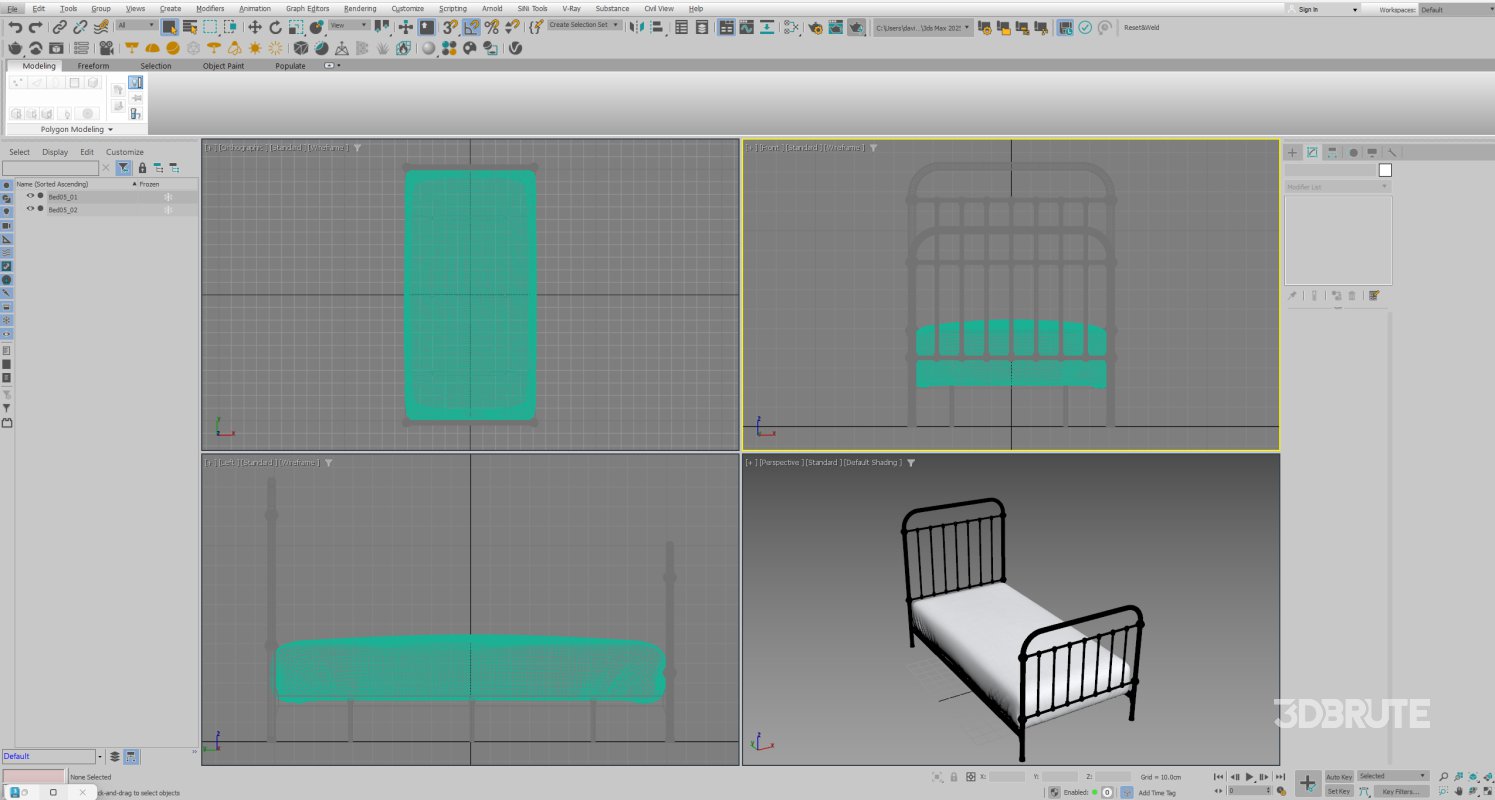This screenshot has width=1495, height=800.
Task: Select the Pan View hand icon
Action: [x=1458, y=791]
